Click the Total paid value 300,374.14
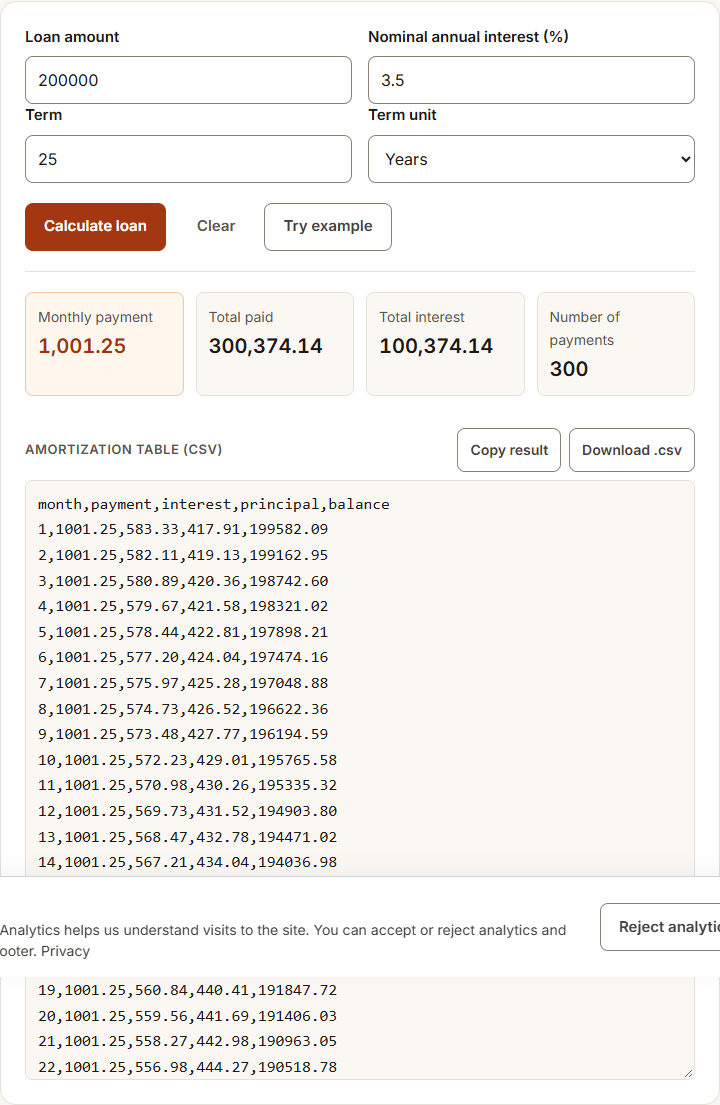Screen dimensions: 720x1105 coord(266,346)
